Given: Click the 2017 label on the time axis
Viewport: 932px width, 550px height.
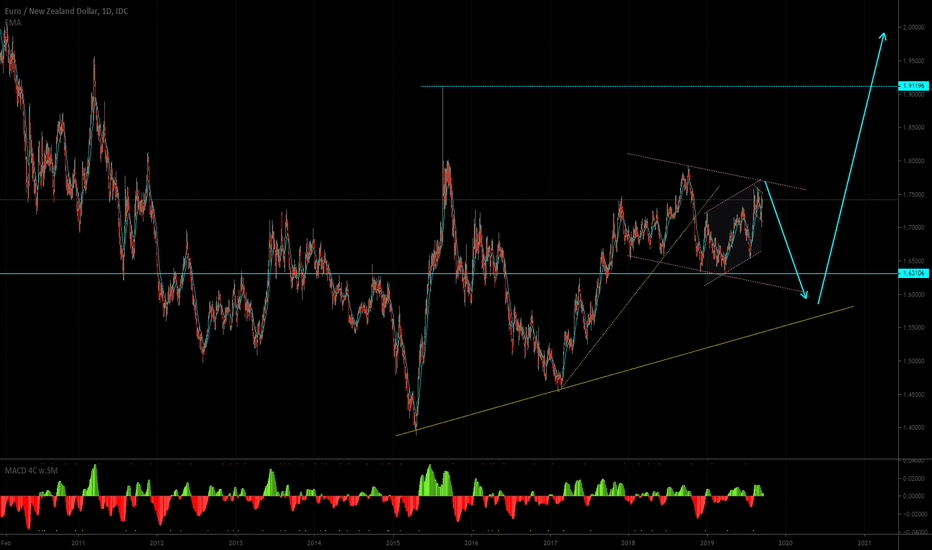Looking at the screenshot, I should 550,542.
